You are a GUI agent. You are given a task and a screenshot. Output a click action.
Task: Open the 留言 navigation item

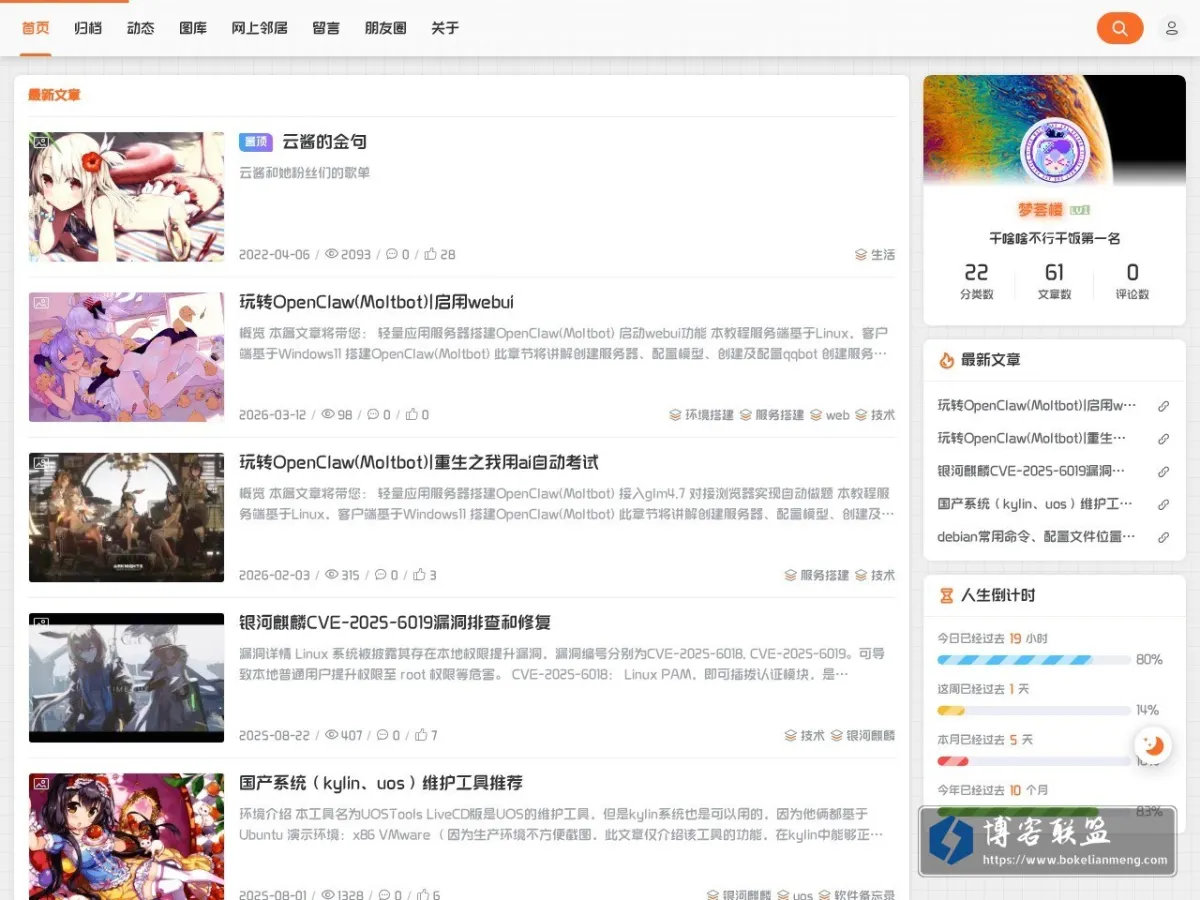326,28
